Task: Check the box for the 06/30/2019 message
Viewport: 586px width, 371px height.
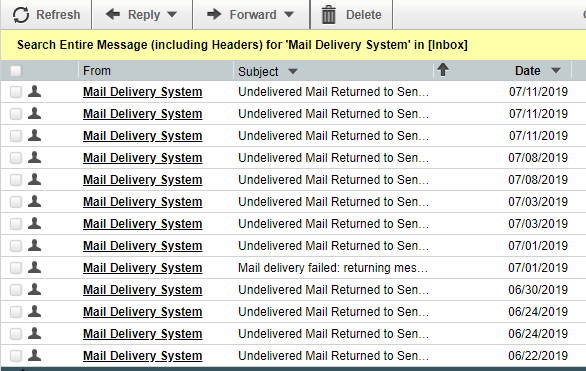Action: pos(16,290)
